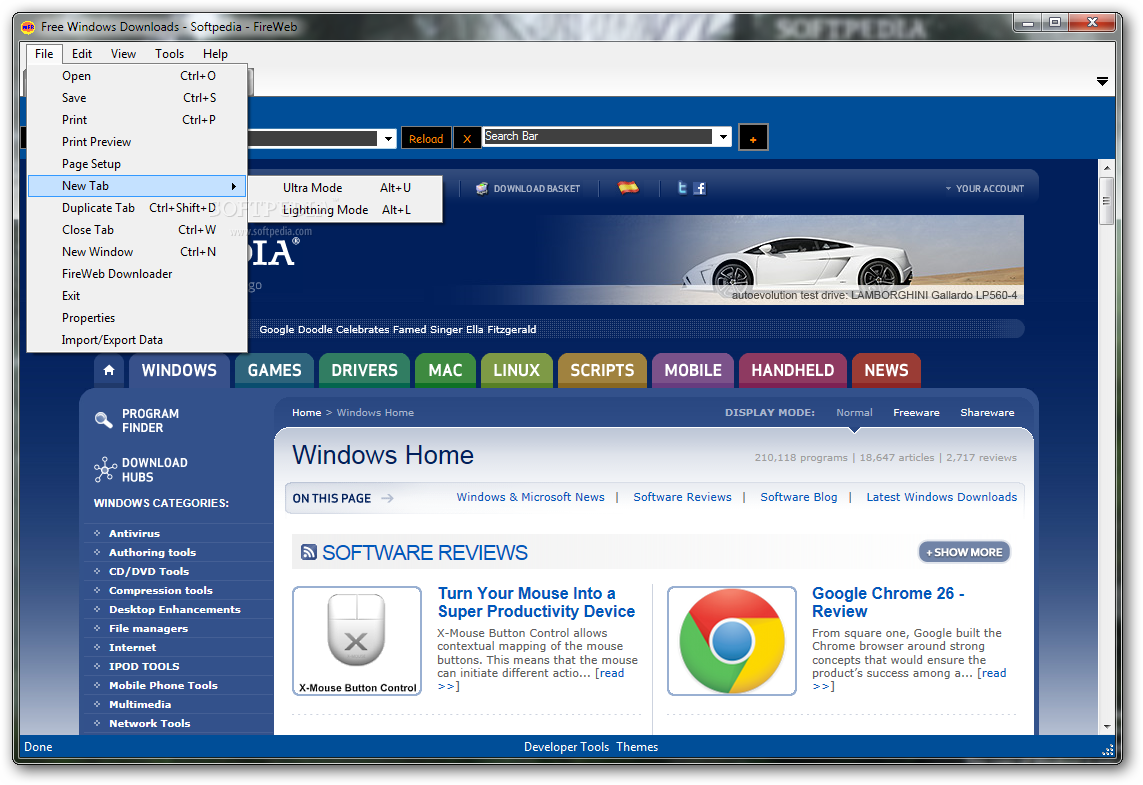
Task: Choose Exit in the File menu
Action: 137,296
